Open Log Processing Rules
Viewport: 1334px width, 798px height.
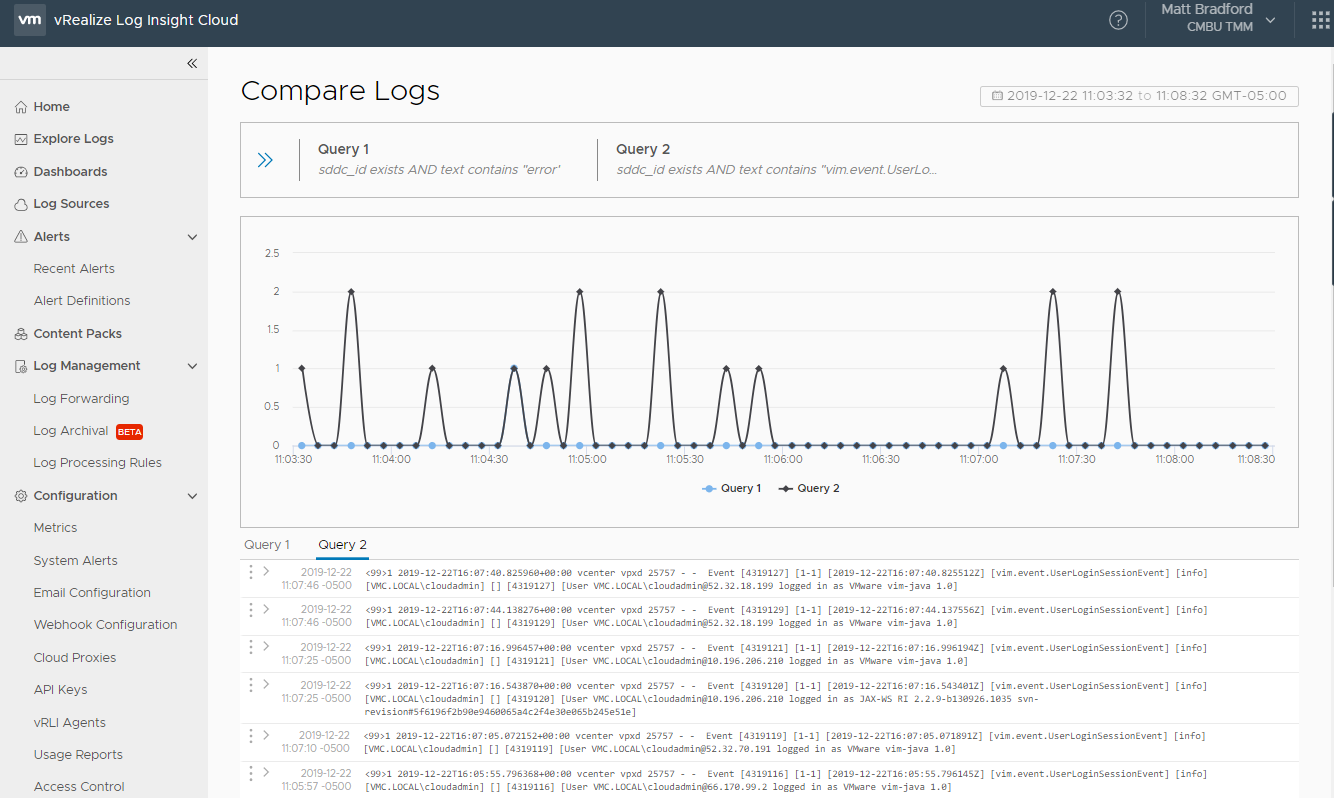[x=97, y=463]
